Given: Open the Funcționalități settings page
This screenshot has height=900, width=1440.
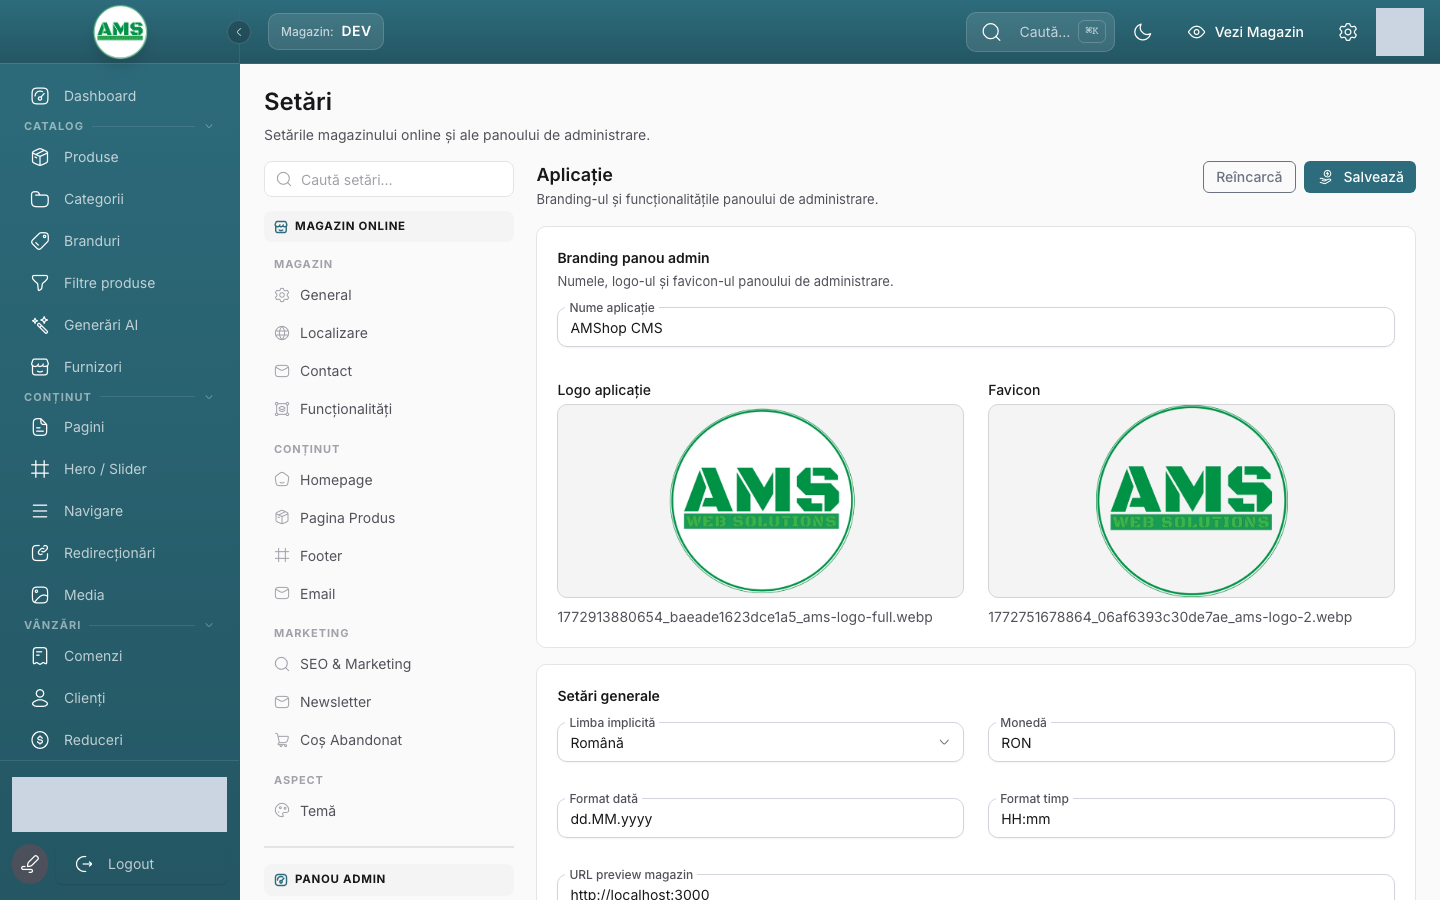Looking at the screenshot, I should click(x=389, y=409).
